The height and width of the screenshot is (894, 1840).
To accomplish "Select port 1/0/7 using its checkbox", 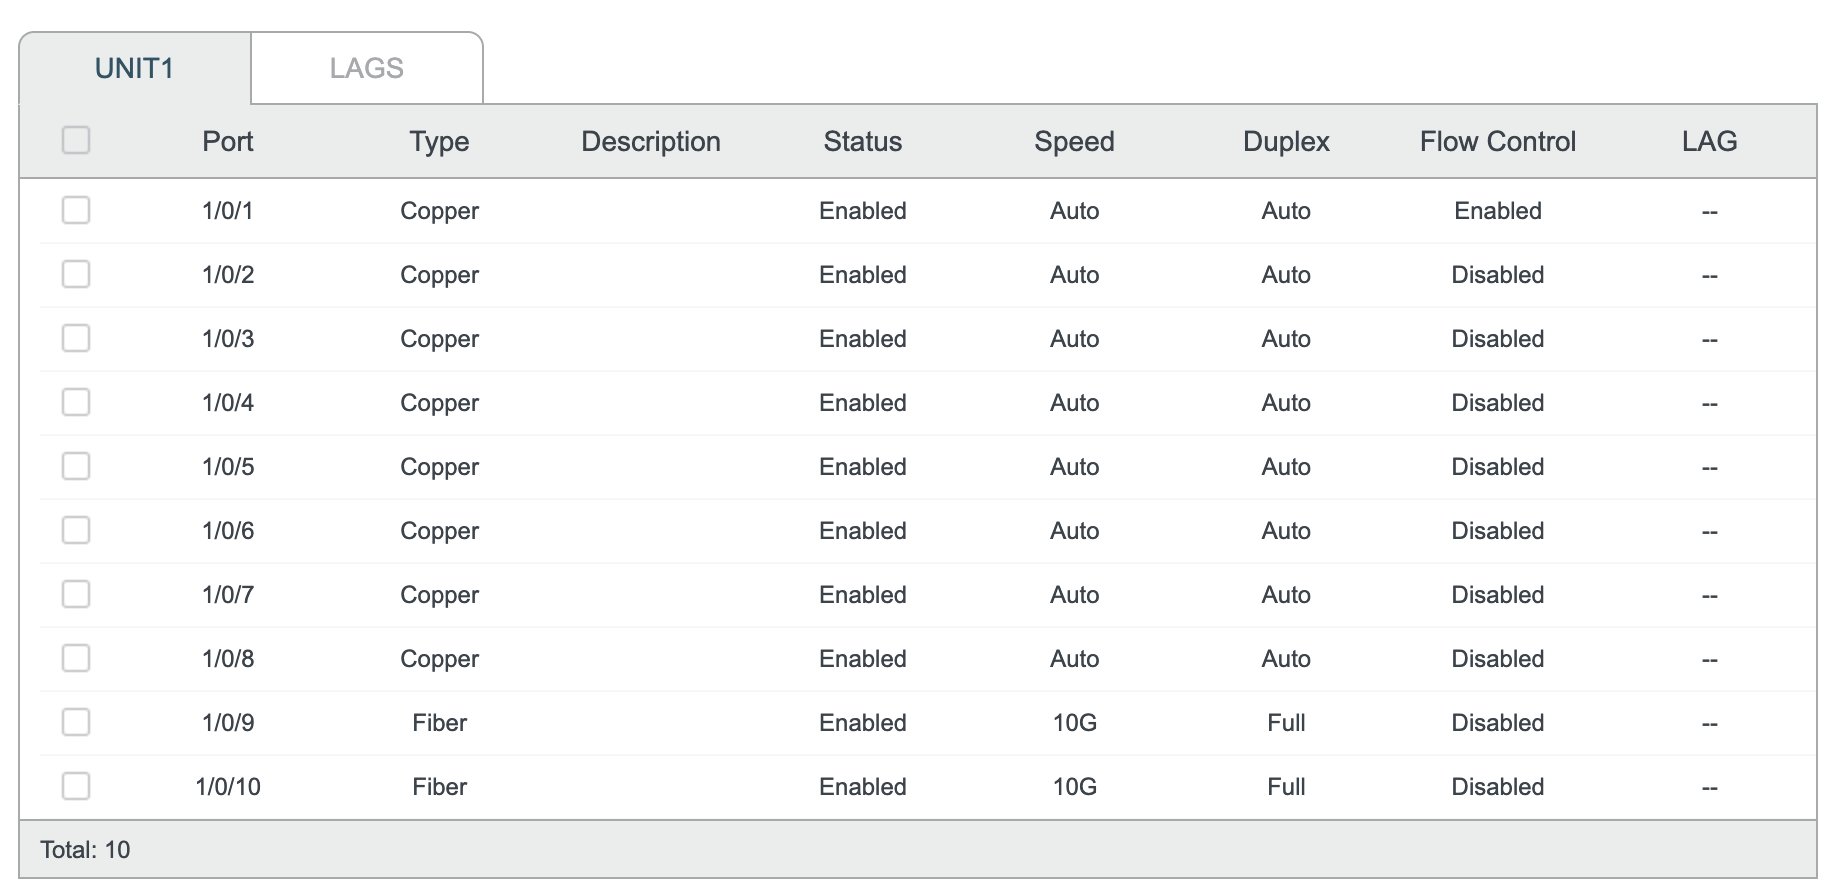I will coord(76,594).
